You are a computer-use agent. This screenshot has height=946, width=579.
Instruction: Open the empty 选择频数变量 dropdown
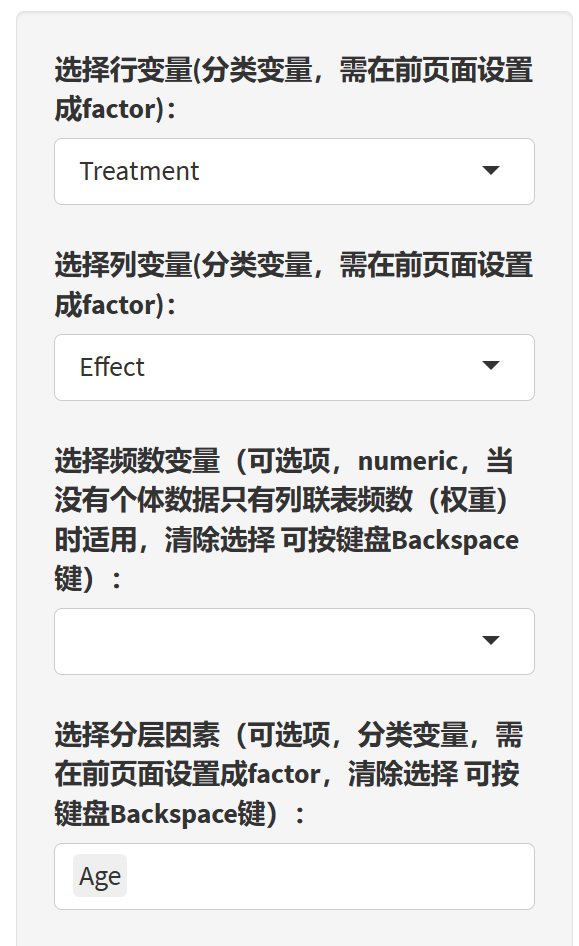click(x=294, y=641)
